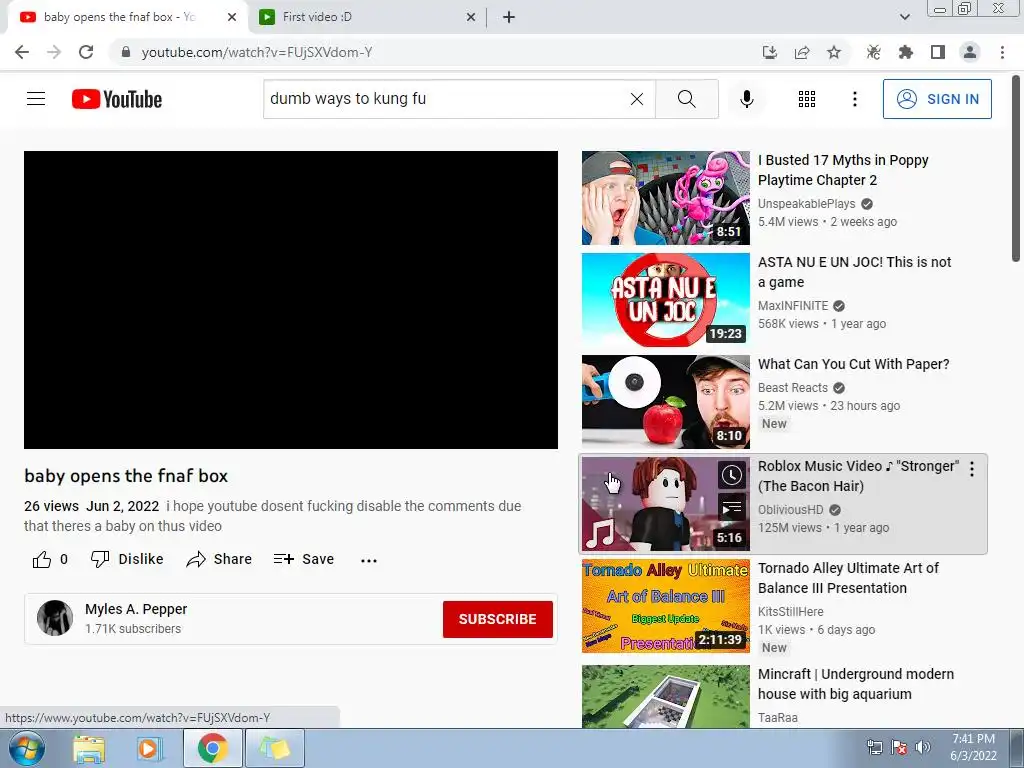Open a new browser tab
The height and width of the screenshot is (768, 1024).
[509, 17]
